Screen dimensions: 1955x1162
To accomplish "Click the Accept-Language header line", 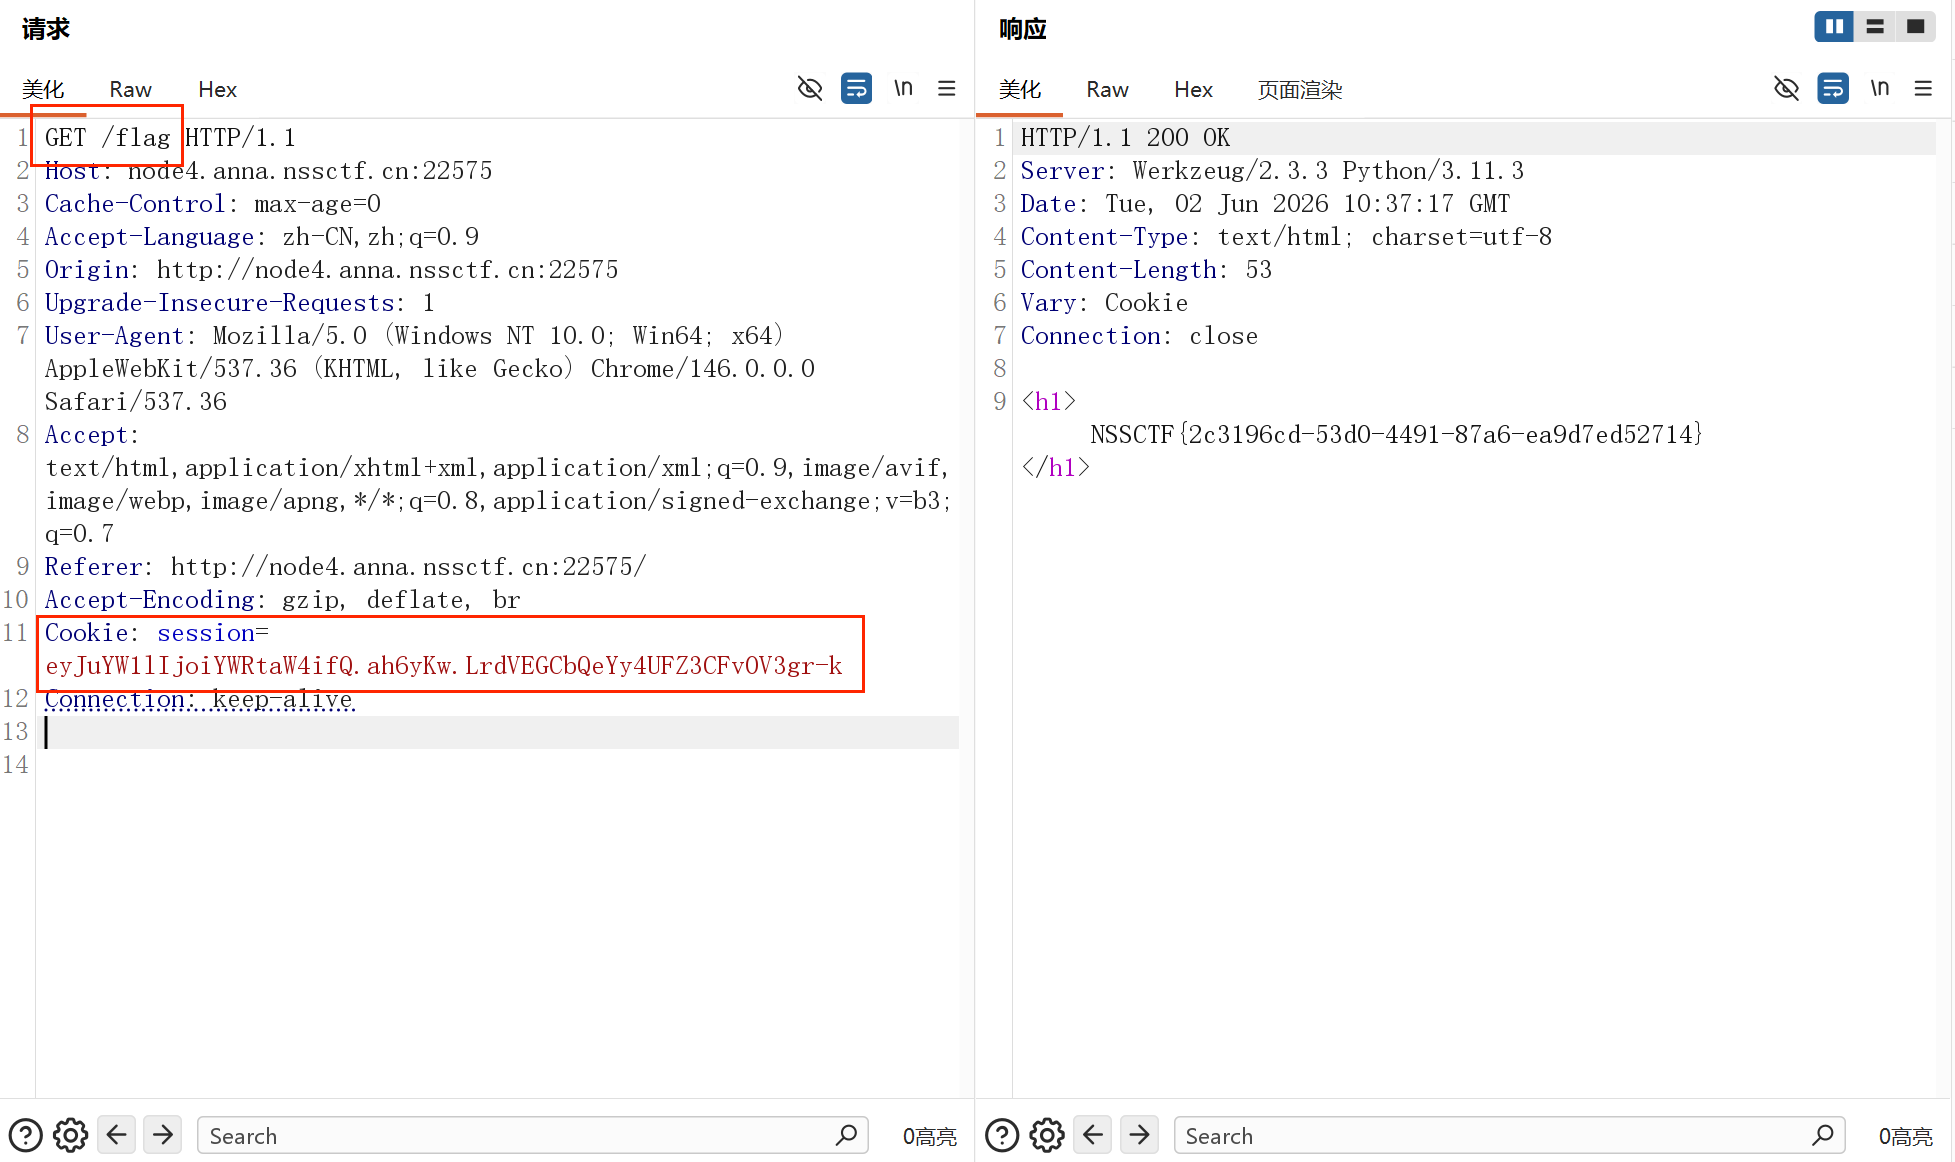I will 261,237.
